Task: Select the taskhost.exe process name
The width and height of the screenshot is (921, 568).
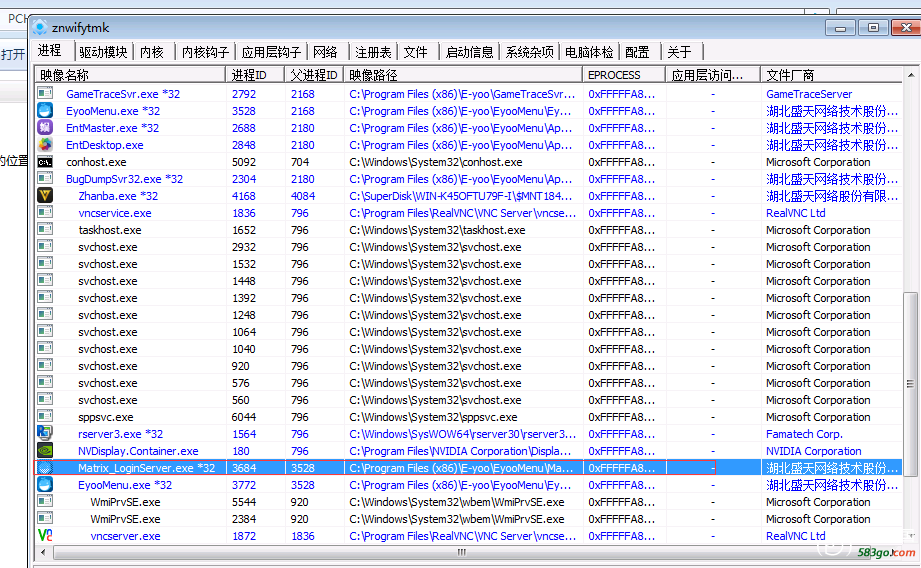Action: (x=110, y=230)
